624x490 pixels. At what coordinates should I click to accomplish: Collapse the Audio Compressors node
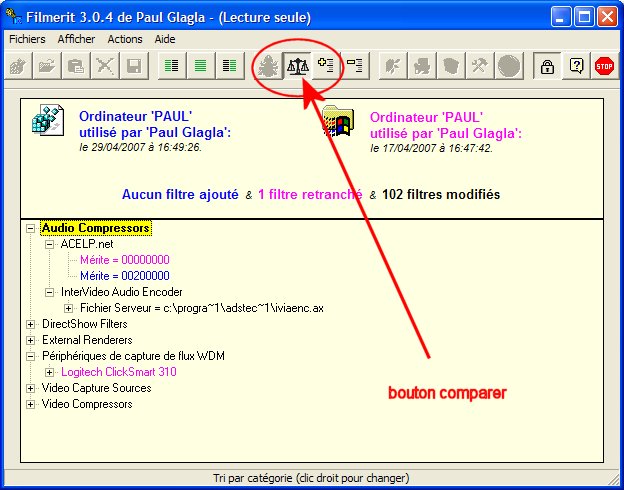click(30, 228)
